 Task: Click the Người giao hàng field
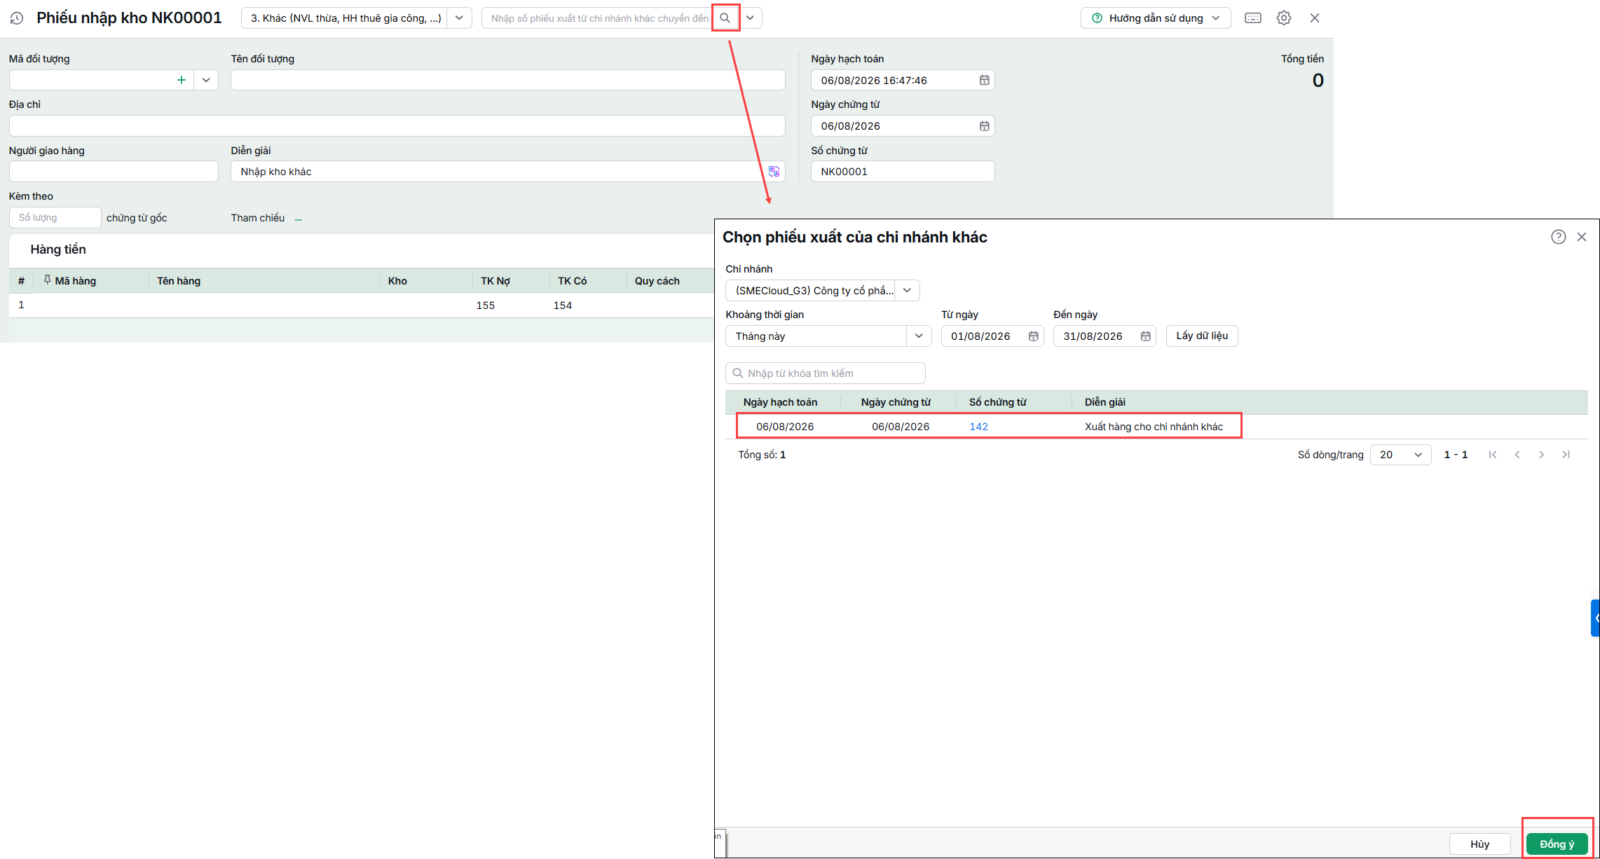point(113,171)
